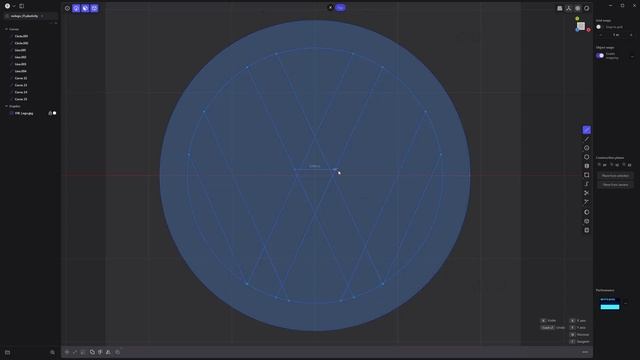Select the S-shaped spline tool icon
Image resolution: width=640 pixels, height=360 pixels.
point(587,184)
